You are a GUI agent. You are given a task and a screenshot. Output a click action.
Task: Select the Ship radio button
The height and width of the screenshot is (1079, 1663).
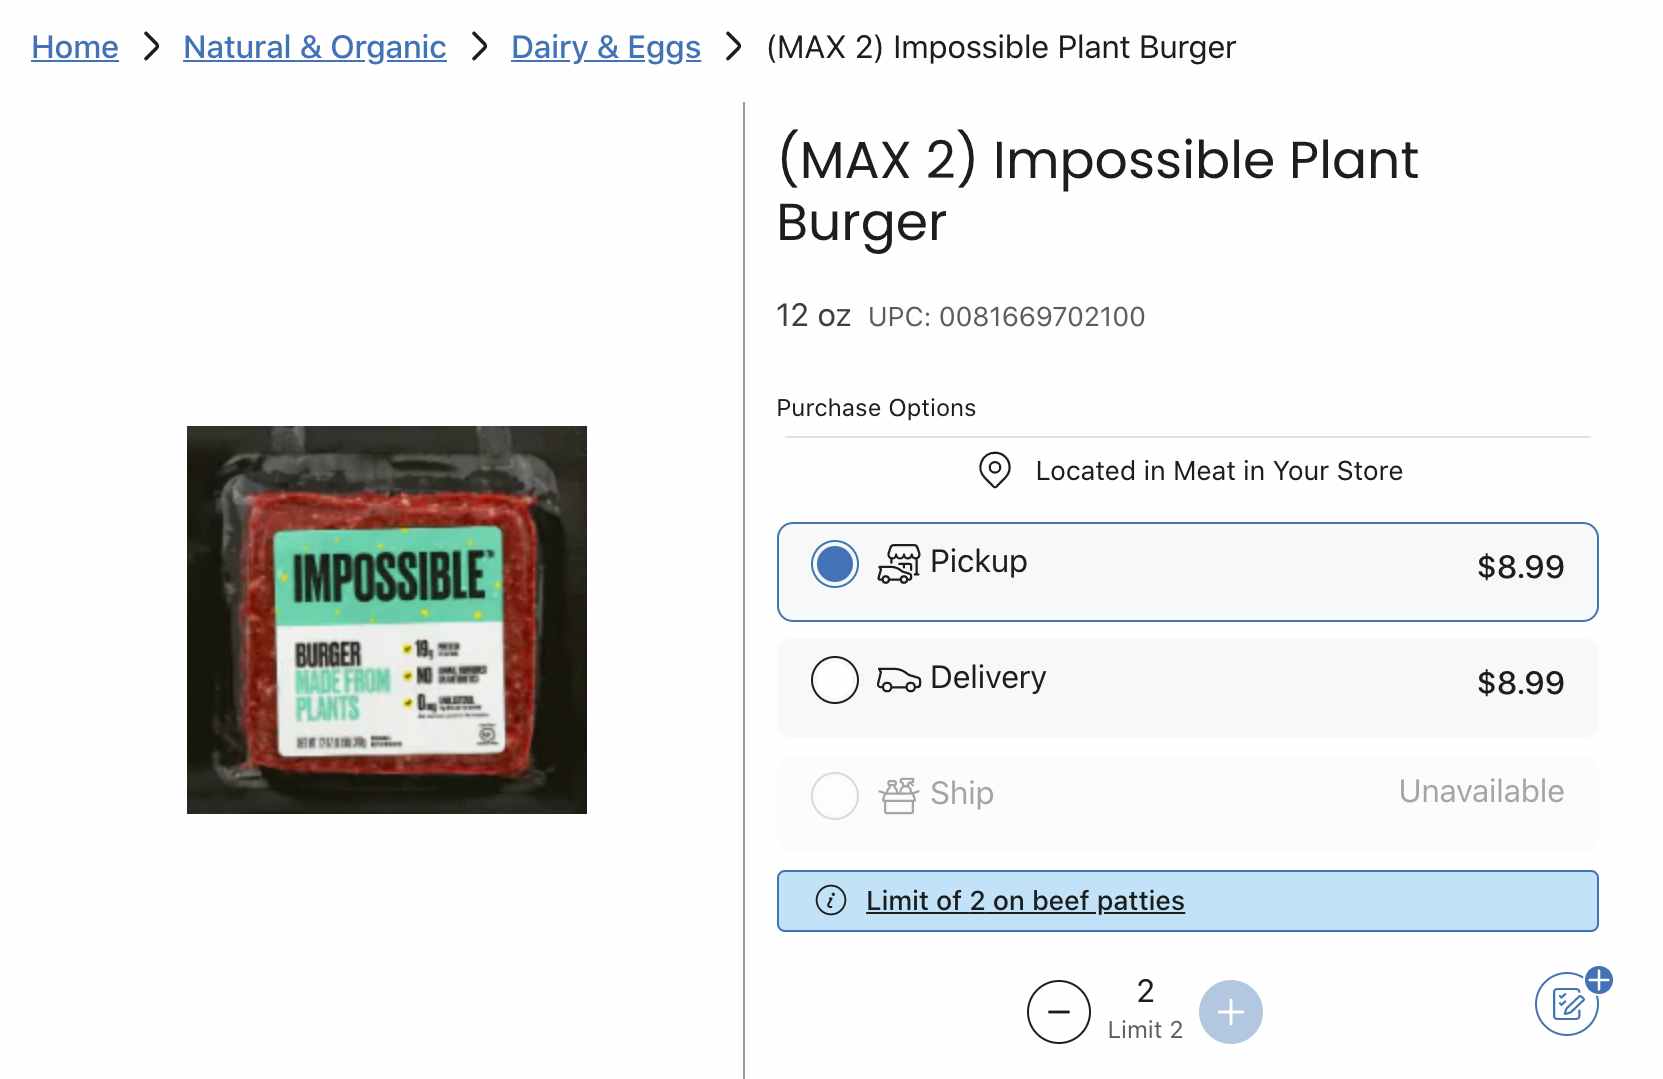click(834, 796)
